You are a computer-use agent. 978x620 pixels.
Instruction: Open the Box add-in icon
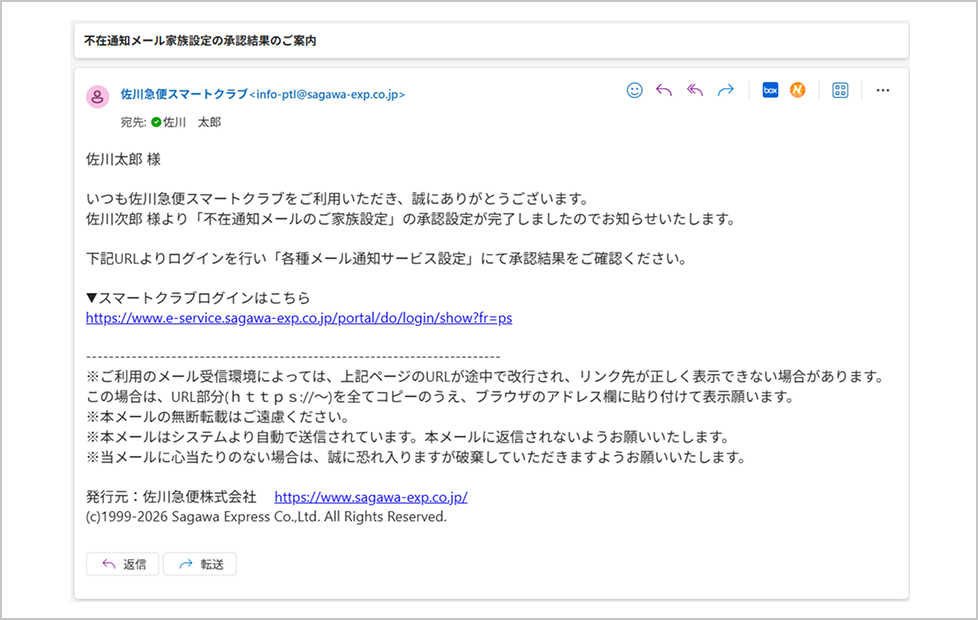(770, 90)
